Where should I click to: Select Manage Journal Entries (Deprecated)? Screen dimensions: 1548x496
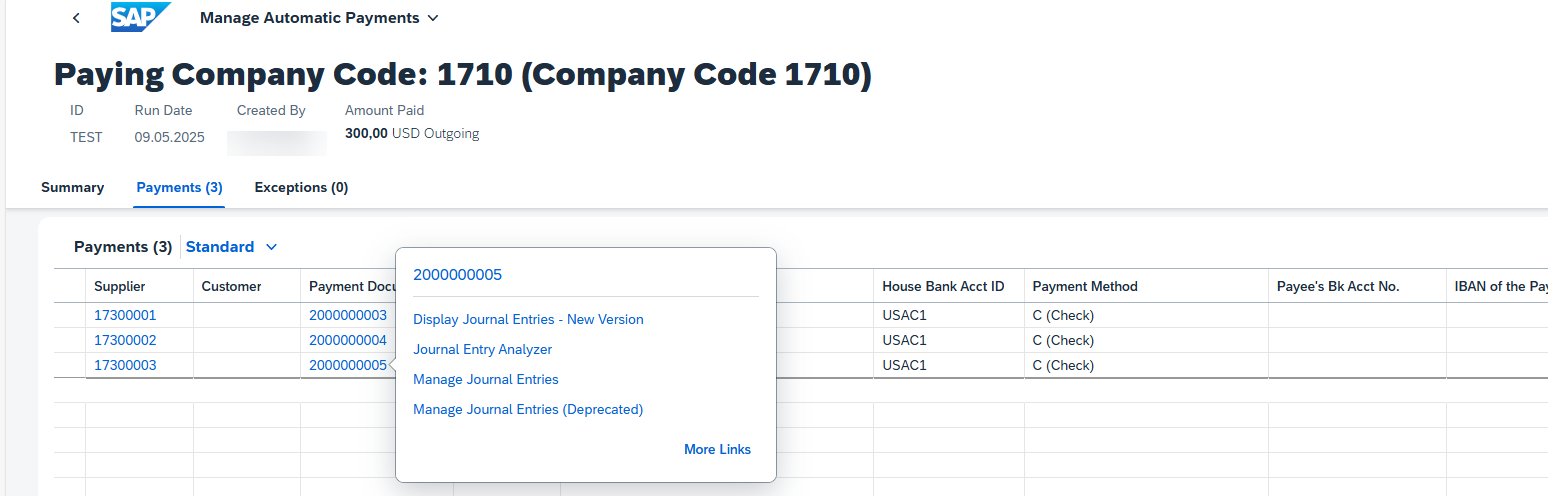coord(528,410)
